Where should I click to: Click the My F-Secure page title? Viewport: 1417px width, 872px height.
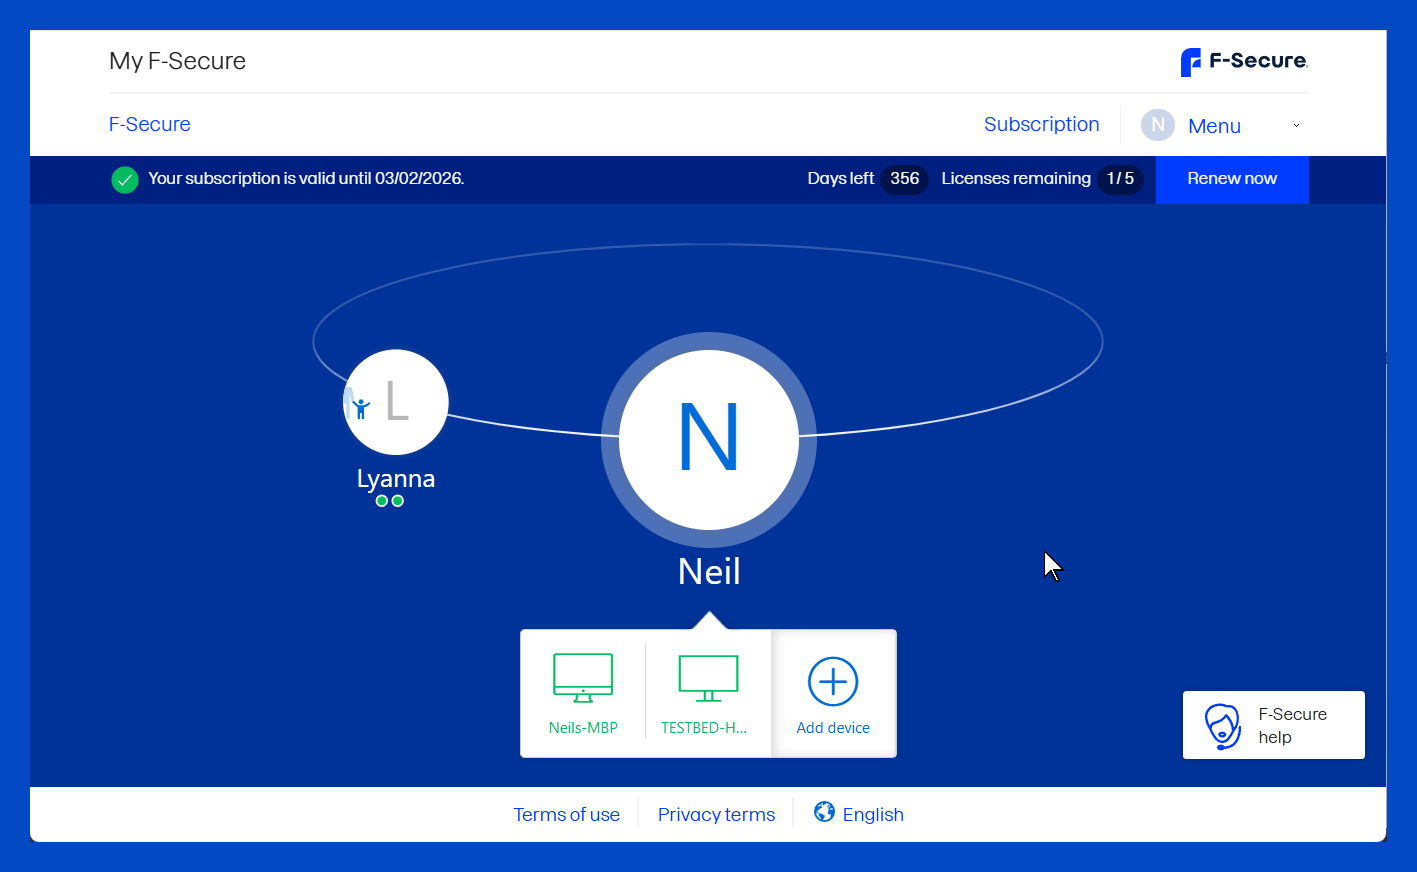coord(178,61)
